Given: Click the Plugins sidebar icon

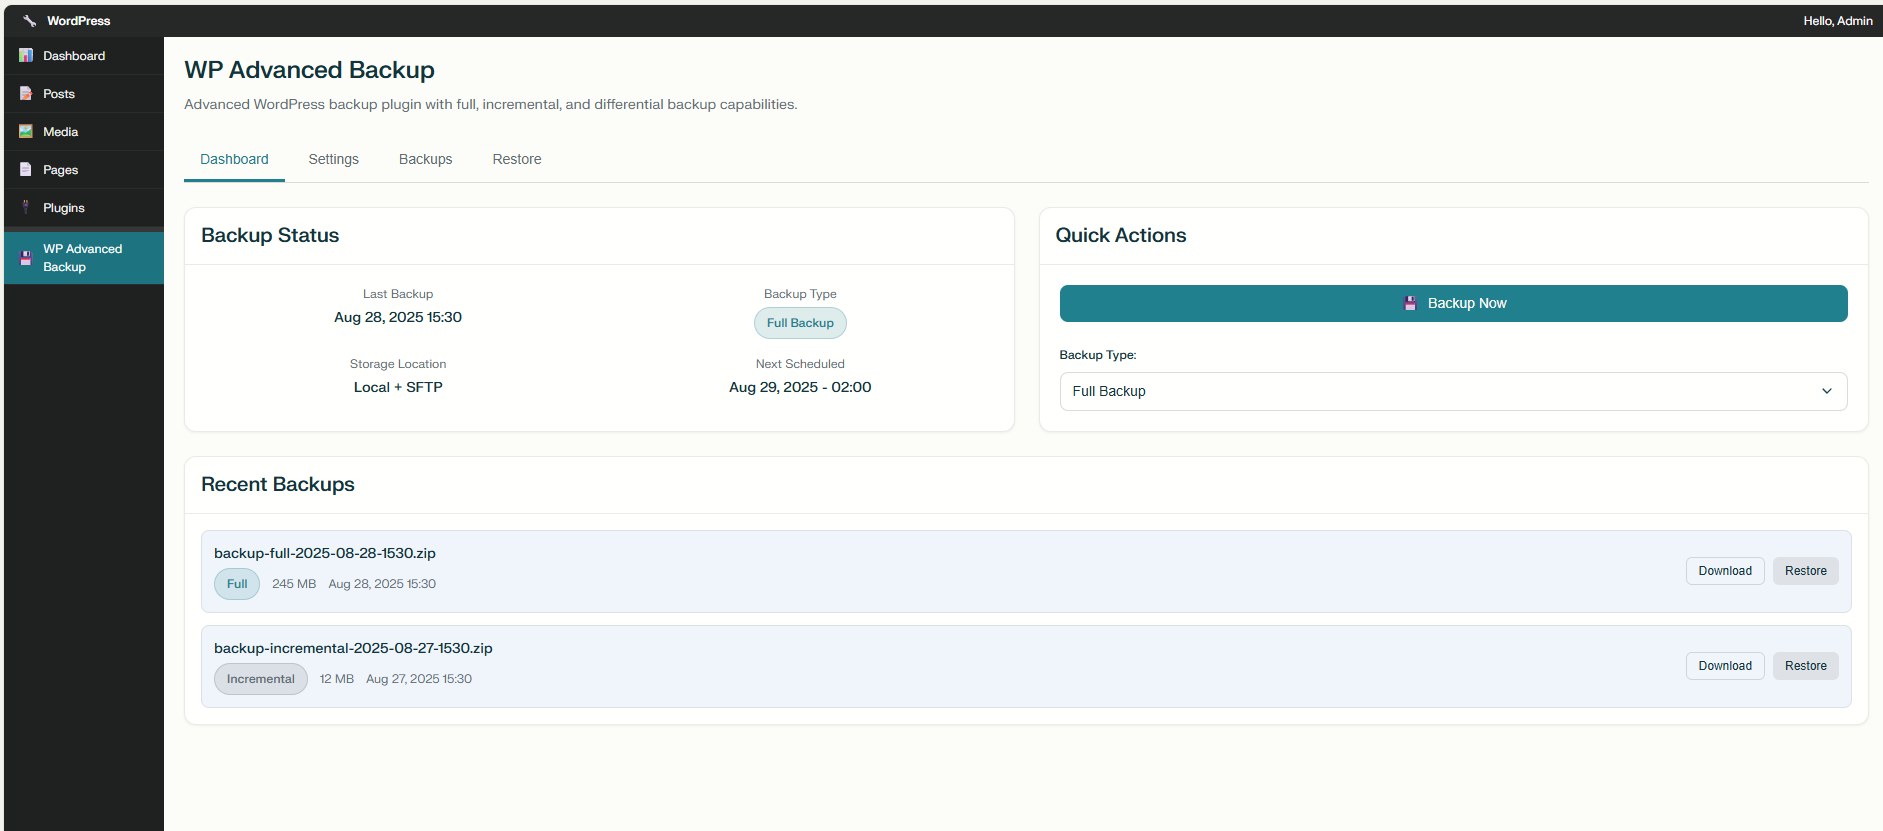Looking at the screenshot, I should (26, 208).
